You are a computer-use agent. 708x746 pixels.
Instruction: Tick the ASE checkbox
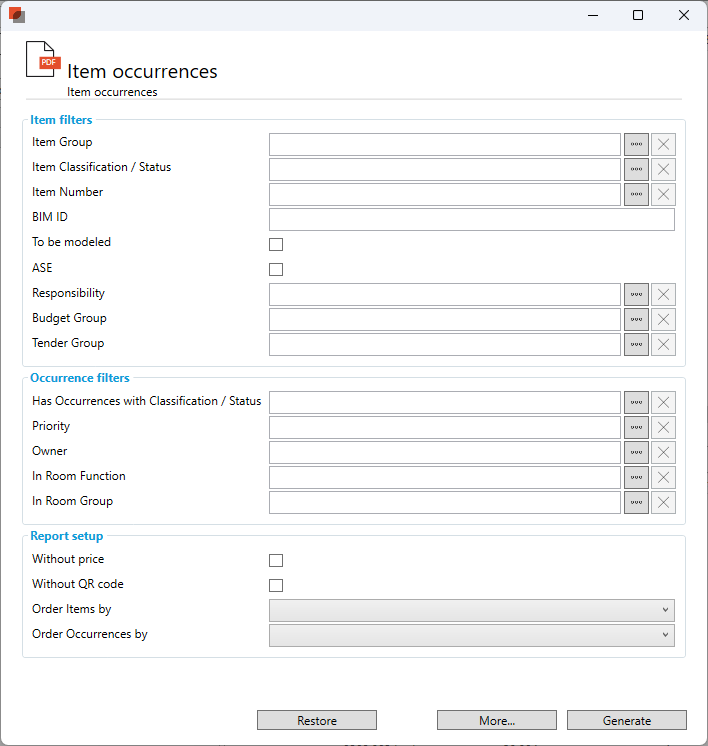coord(276,269)
